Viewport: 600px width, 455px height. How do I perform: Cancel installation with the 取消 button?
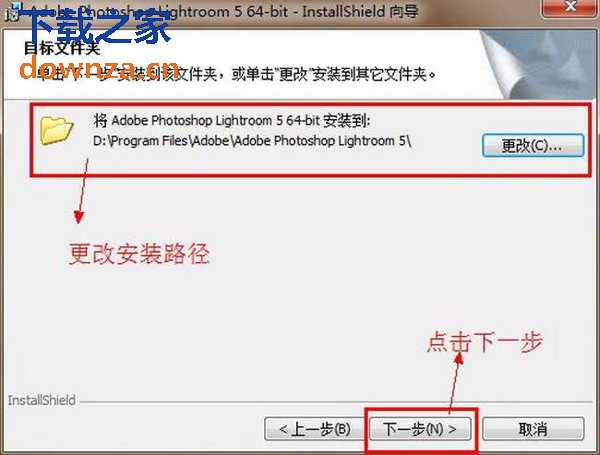533,429
